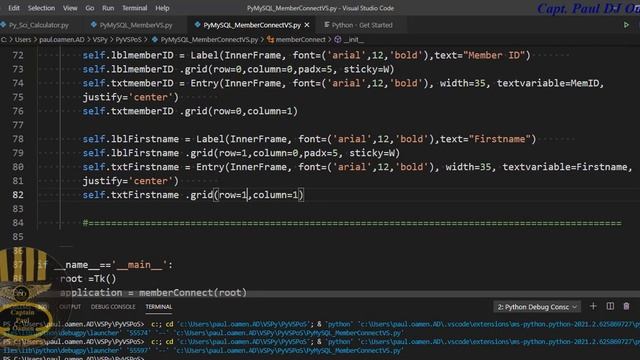640x360 pixels.
Task: Create a new terminal with plus icon
Action: (x=593, y=307)
